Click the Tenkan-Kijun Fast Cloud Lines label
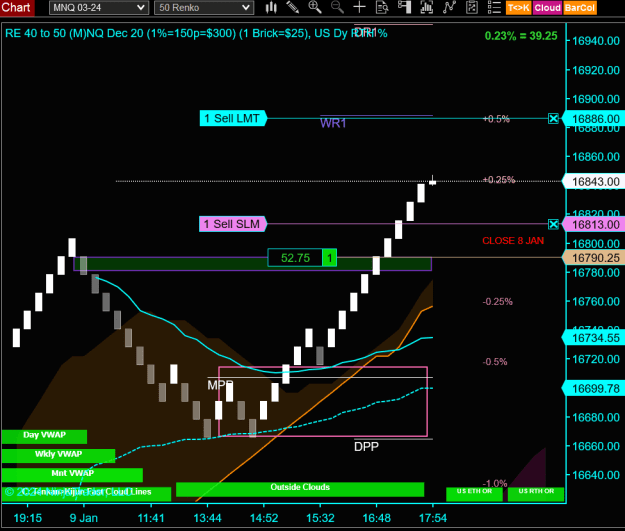Image resolution: width=625 pixels, height=531 pixels. (x=86, y=492)
